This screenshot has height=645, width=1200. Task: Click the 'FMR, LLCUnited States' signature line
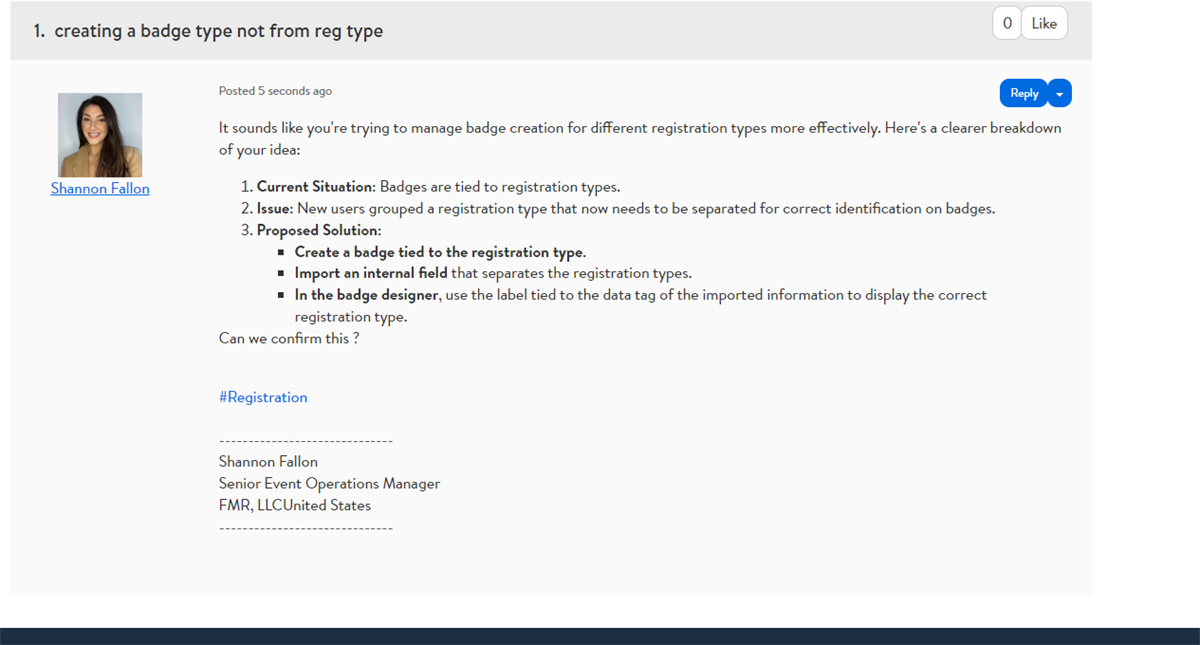(x=294, y=505)
